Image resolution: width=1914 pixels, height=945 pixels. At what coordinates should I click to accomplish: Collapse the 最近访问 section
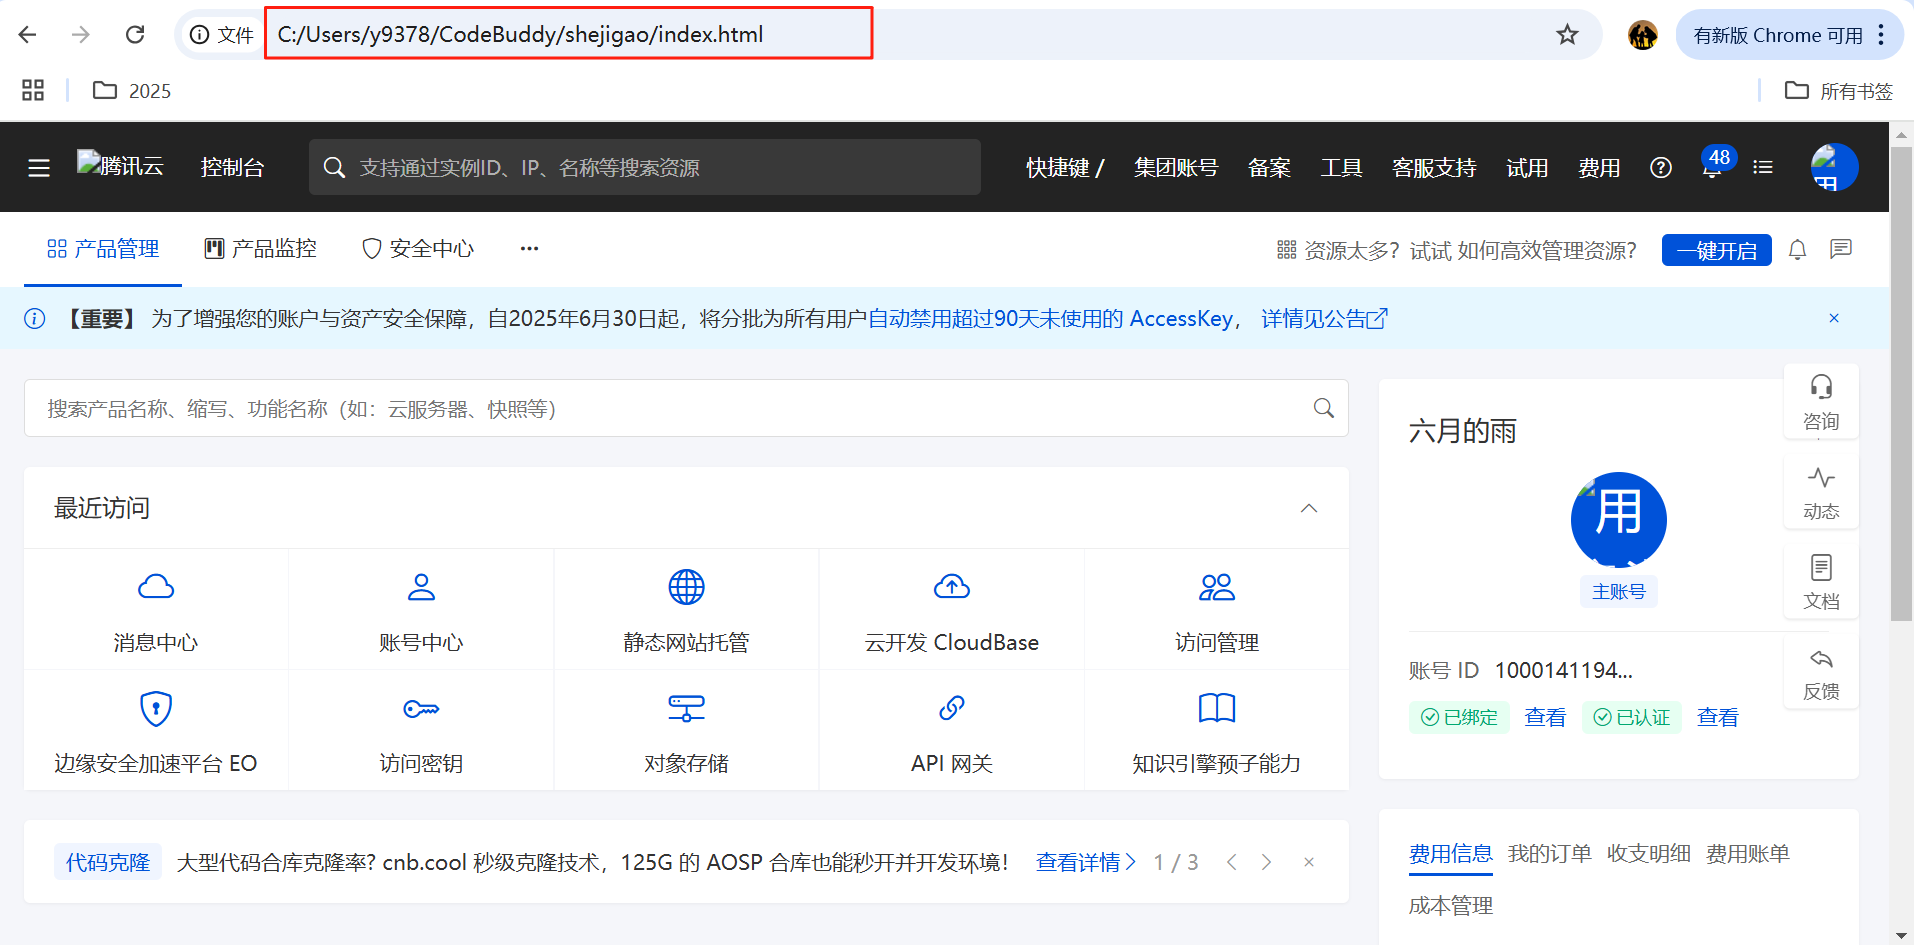tap(1308, 508)
